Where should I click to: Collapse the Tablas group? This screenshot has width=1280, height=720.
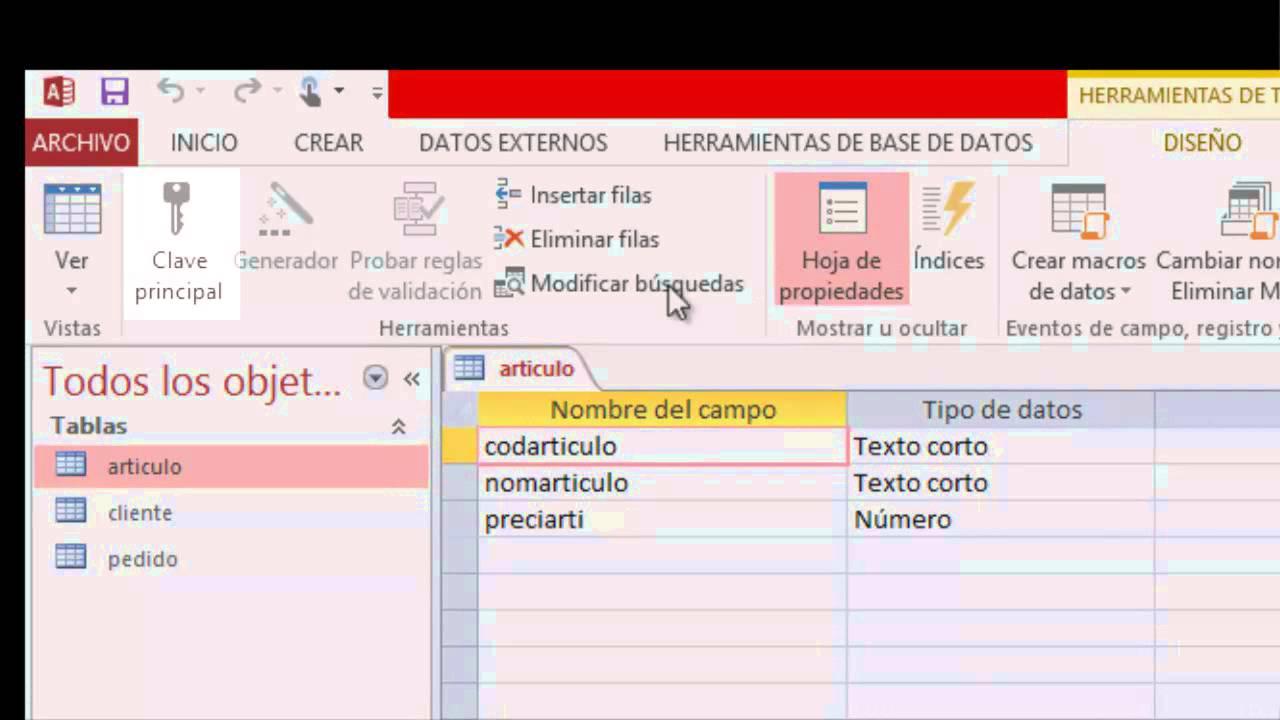pyautogui.click(x=398, y=426)
